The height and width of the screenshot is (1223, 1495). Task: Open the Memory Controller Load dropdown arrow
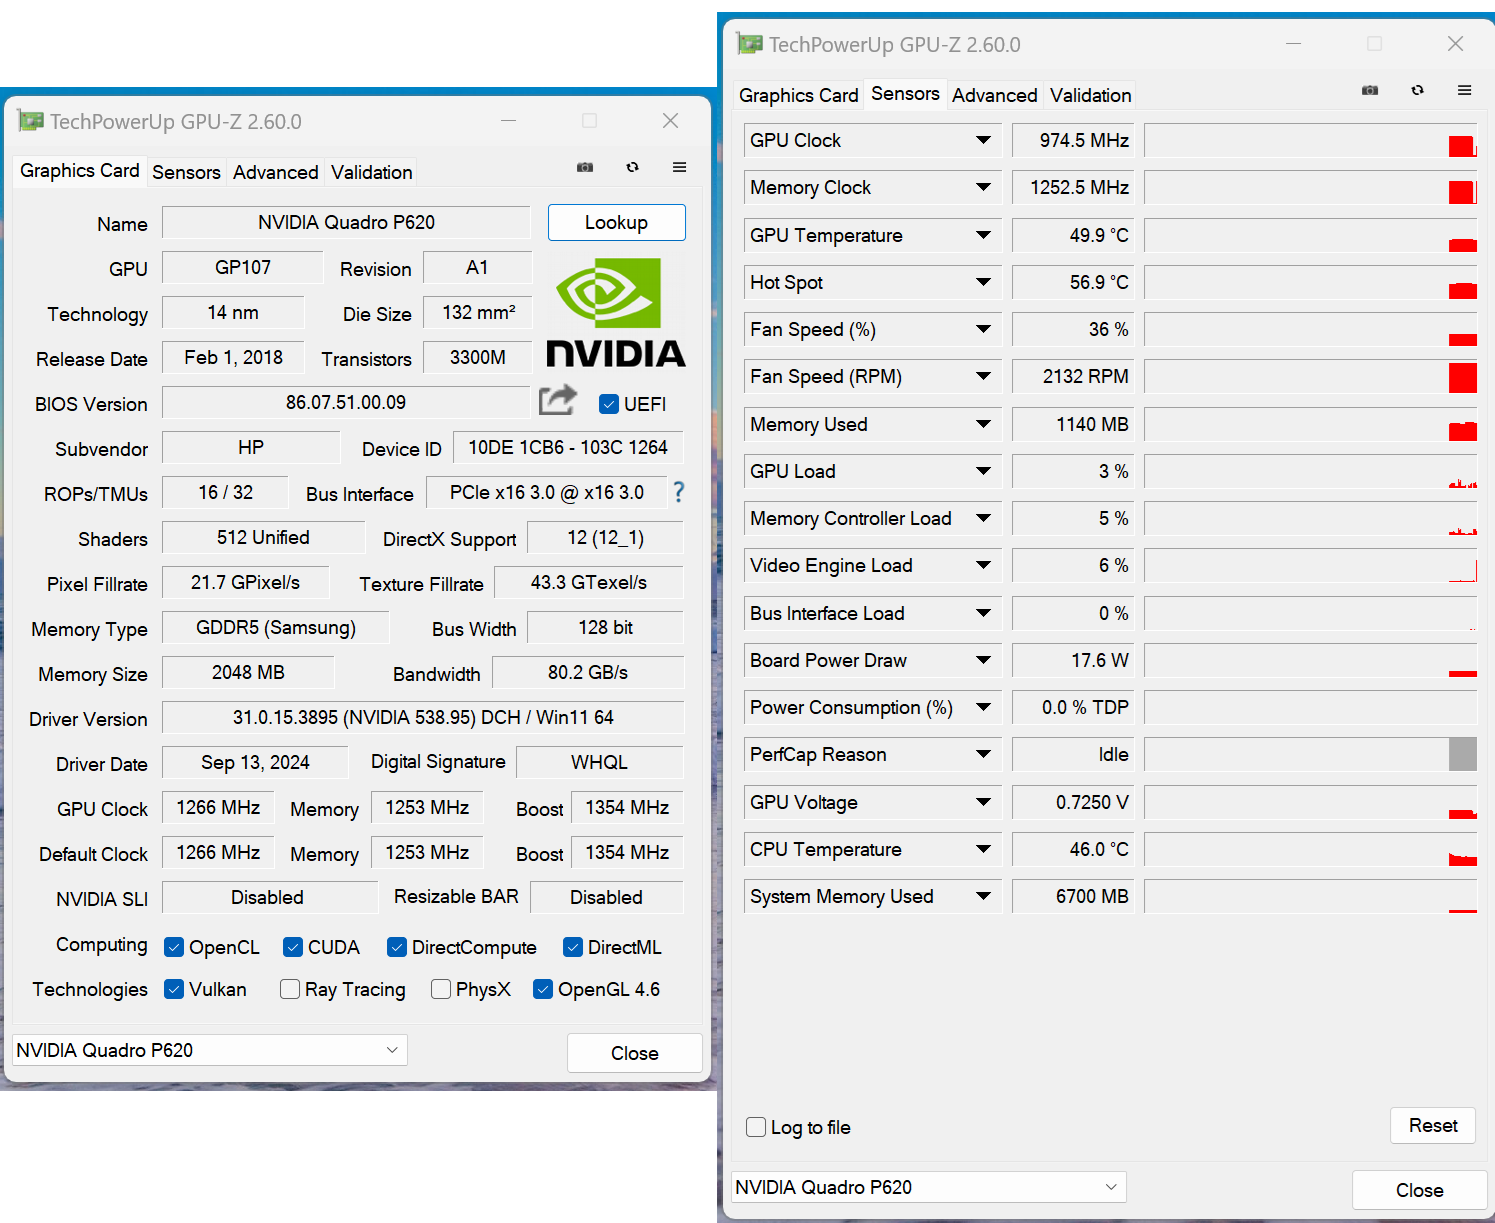(x=984, y=518)
